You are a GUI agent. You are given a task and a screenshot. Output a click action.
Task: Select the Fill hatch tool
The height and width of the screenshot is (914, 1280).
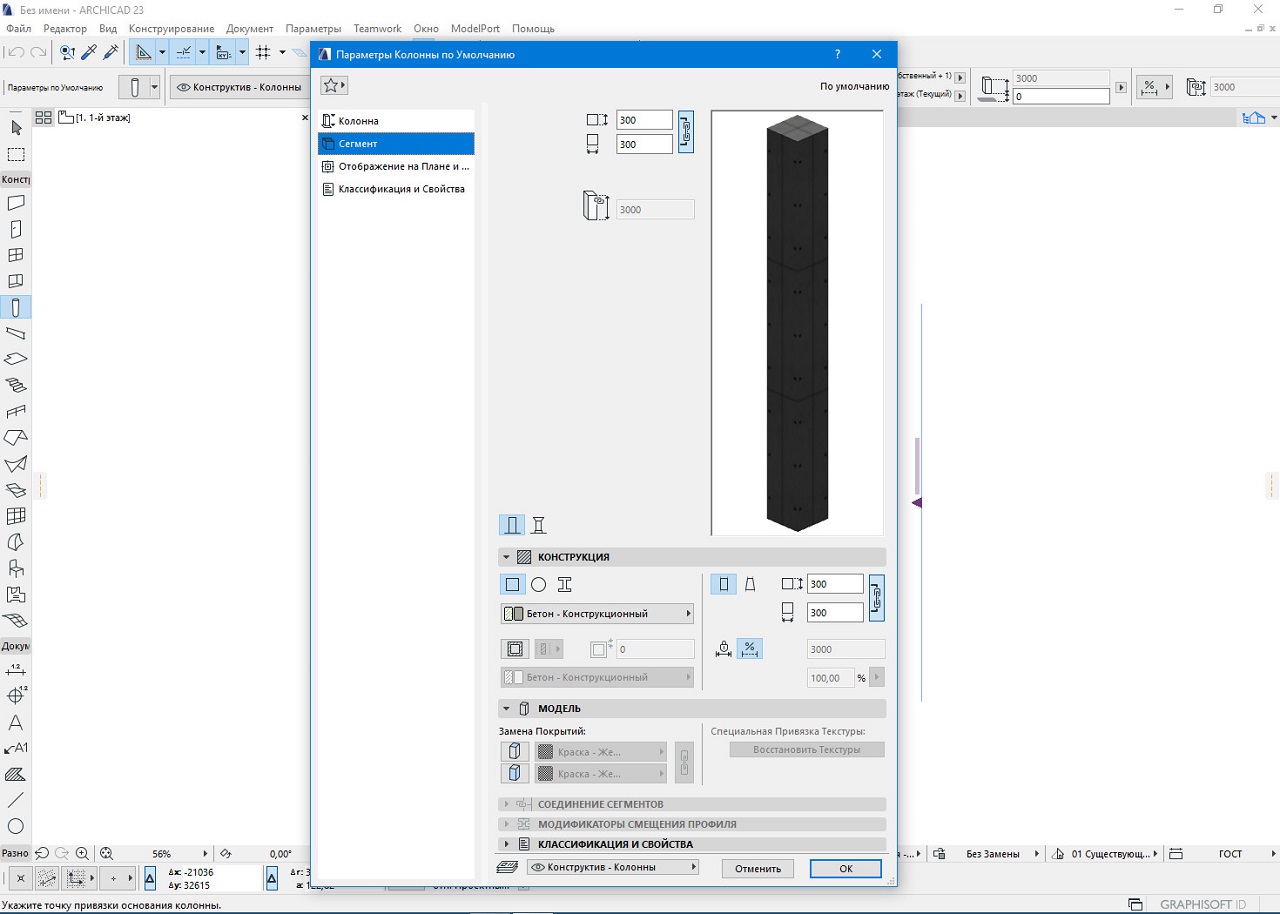coord(16,774)
